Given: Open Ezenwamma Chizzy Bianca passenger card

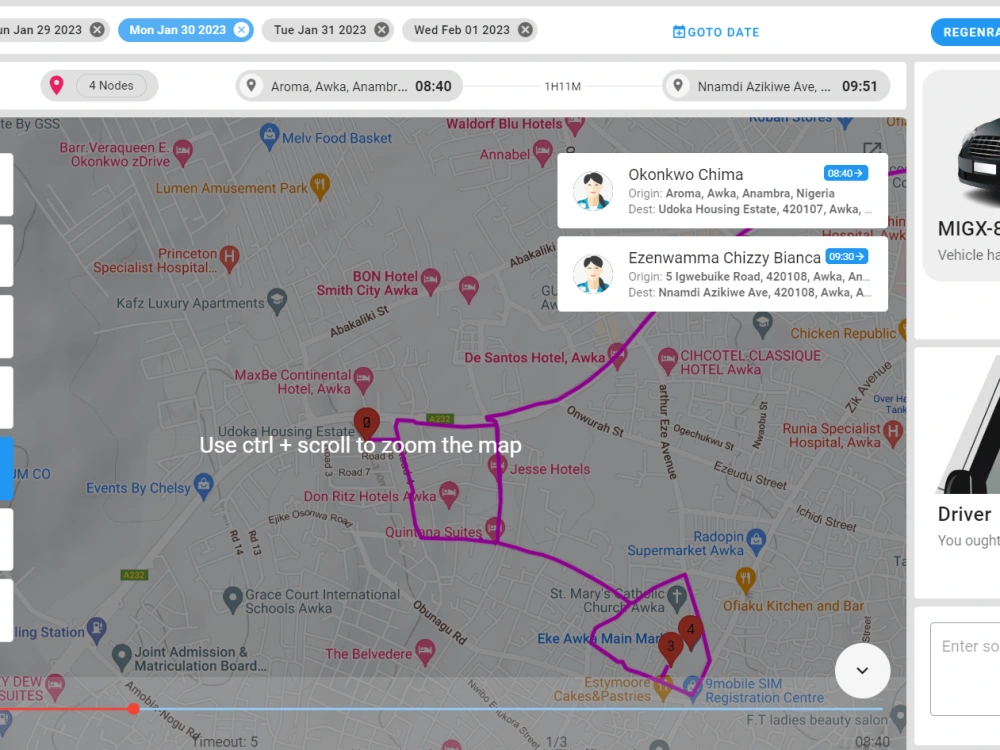Looking at the screenshot, I should 723,274.
